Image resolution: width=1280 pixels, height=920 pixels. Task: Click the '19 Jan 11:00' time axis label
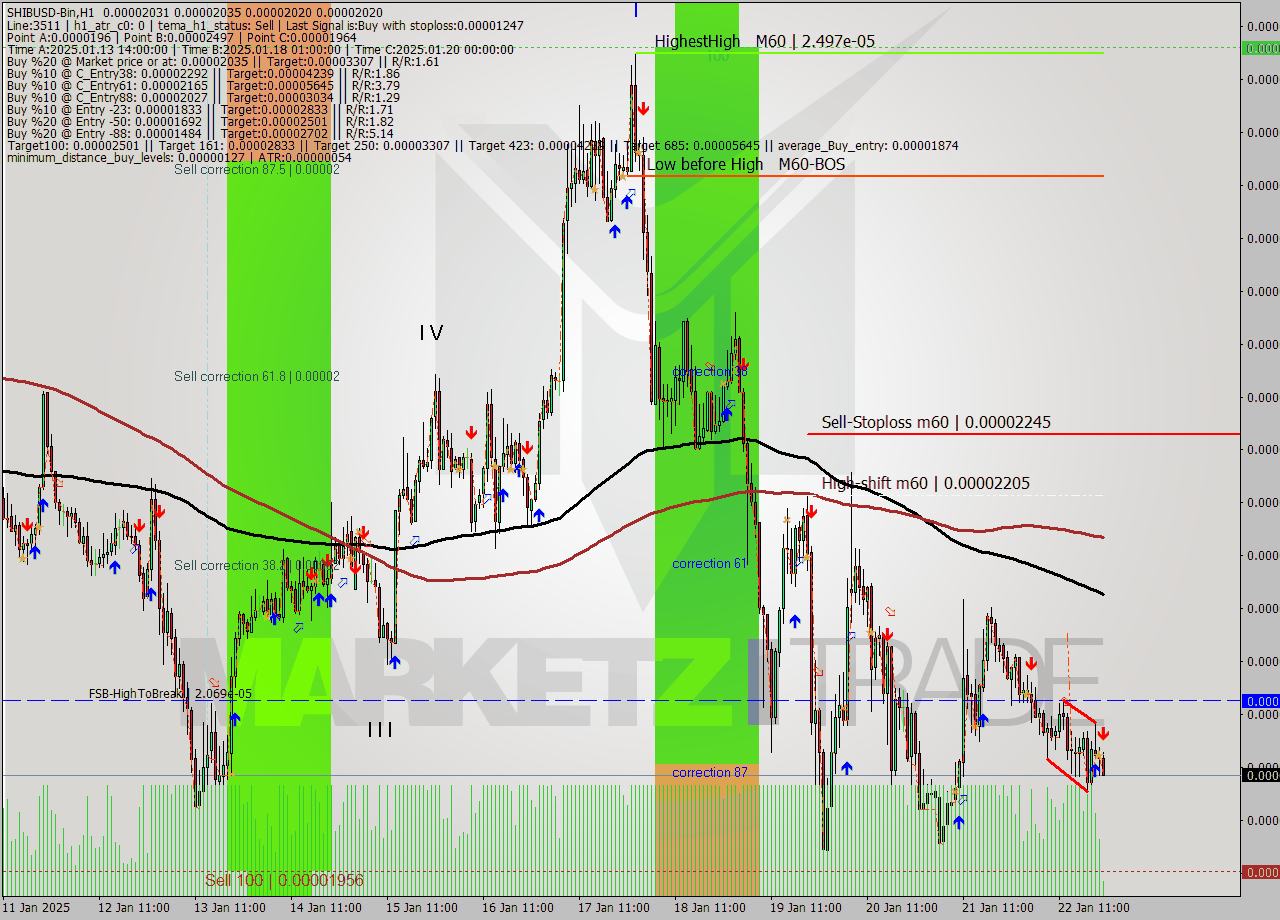[805, 908]
